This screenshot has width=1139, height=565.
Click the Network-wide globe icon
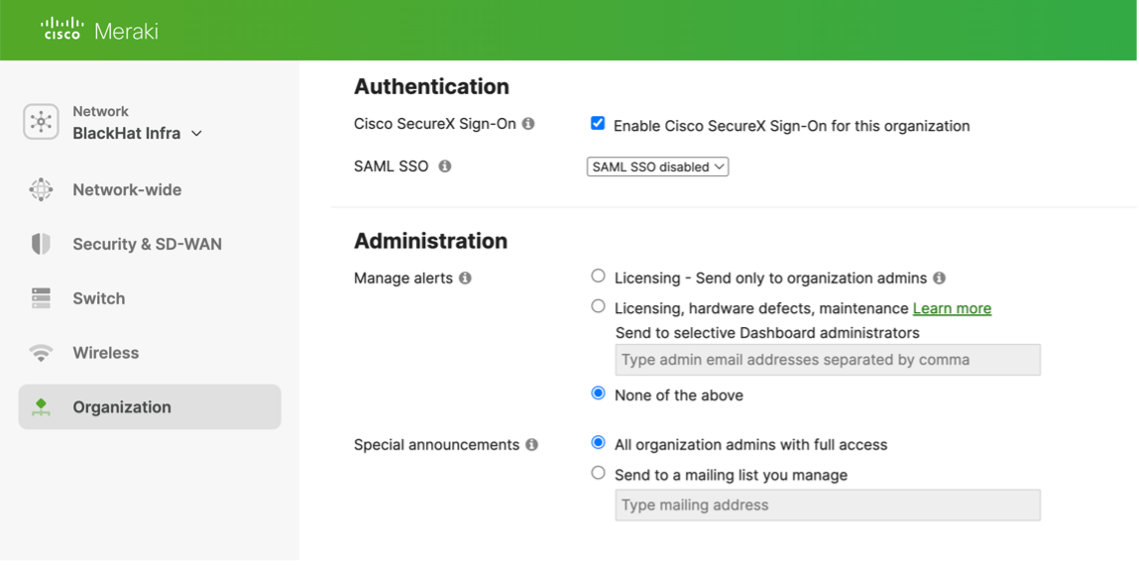tap(41, 190)
